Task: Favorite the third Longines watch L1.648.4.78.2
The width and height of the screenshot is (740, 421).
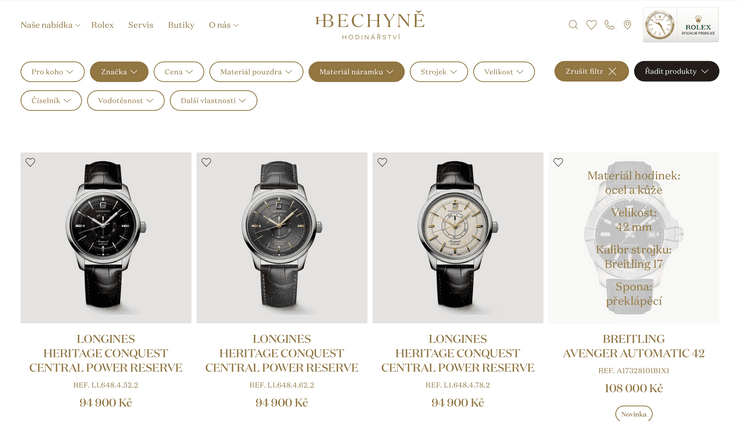Action: pyautogui.click(x=382, y=162)
